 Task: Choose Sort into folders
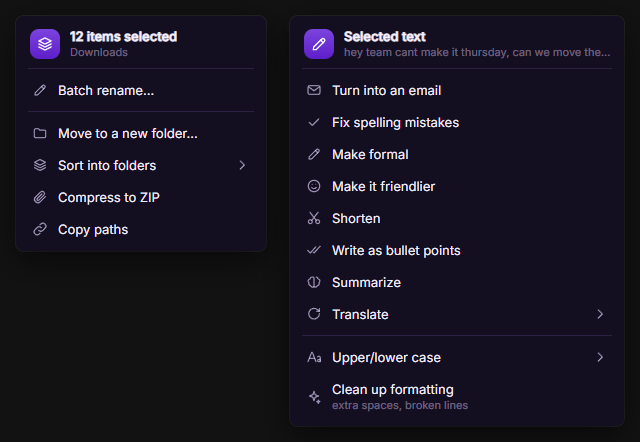[x=141, y=165]
